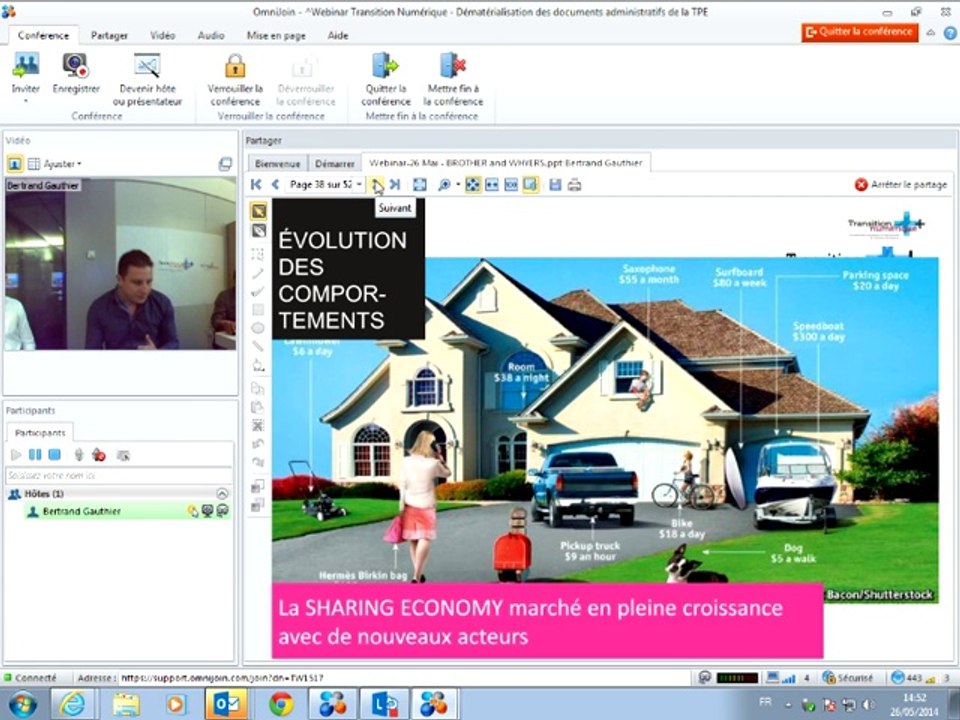
Task: Click the name input field in Participants panel
Action: point(119,475)
